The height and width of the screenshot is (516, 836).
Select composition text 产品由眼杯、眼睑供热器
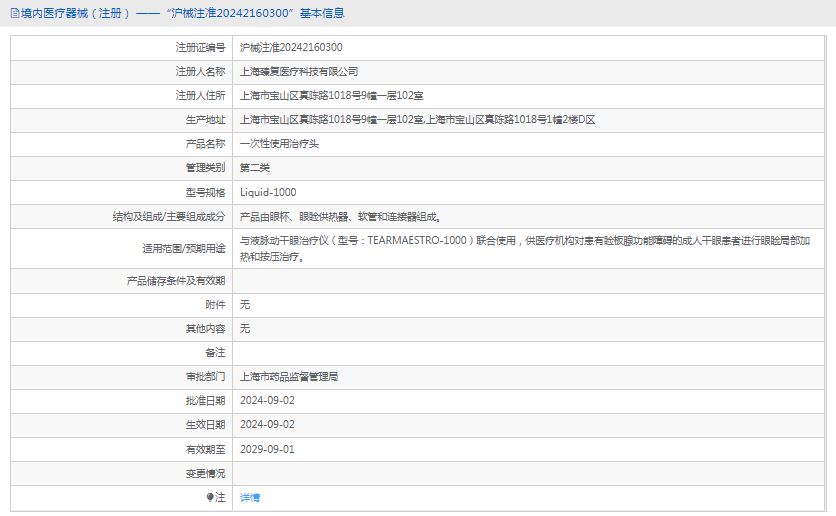pos(340,216)
